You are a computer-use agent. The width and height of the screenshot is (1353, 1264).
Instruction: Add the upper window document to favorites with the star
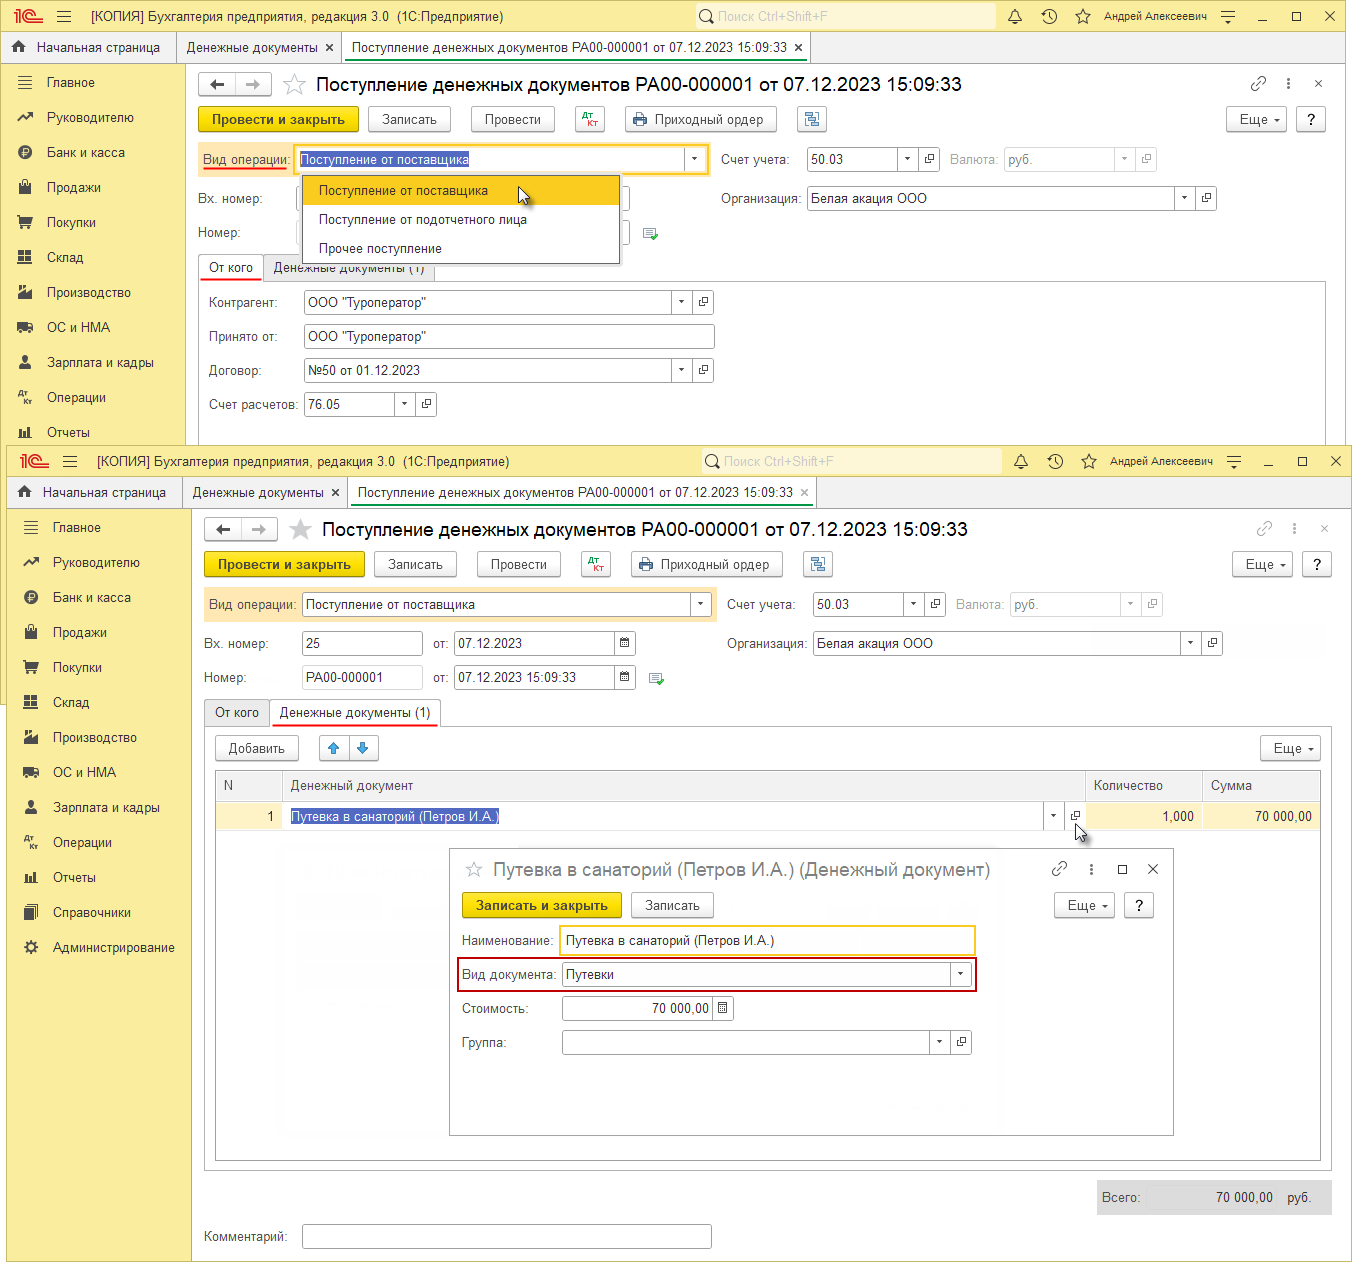(x=294, y=84)
